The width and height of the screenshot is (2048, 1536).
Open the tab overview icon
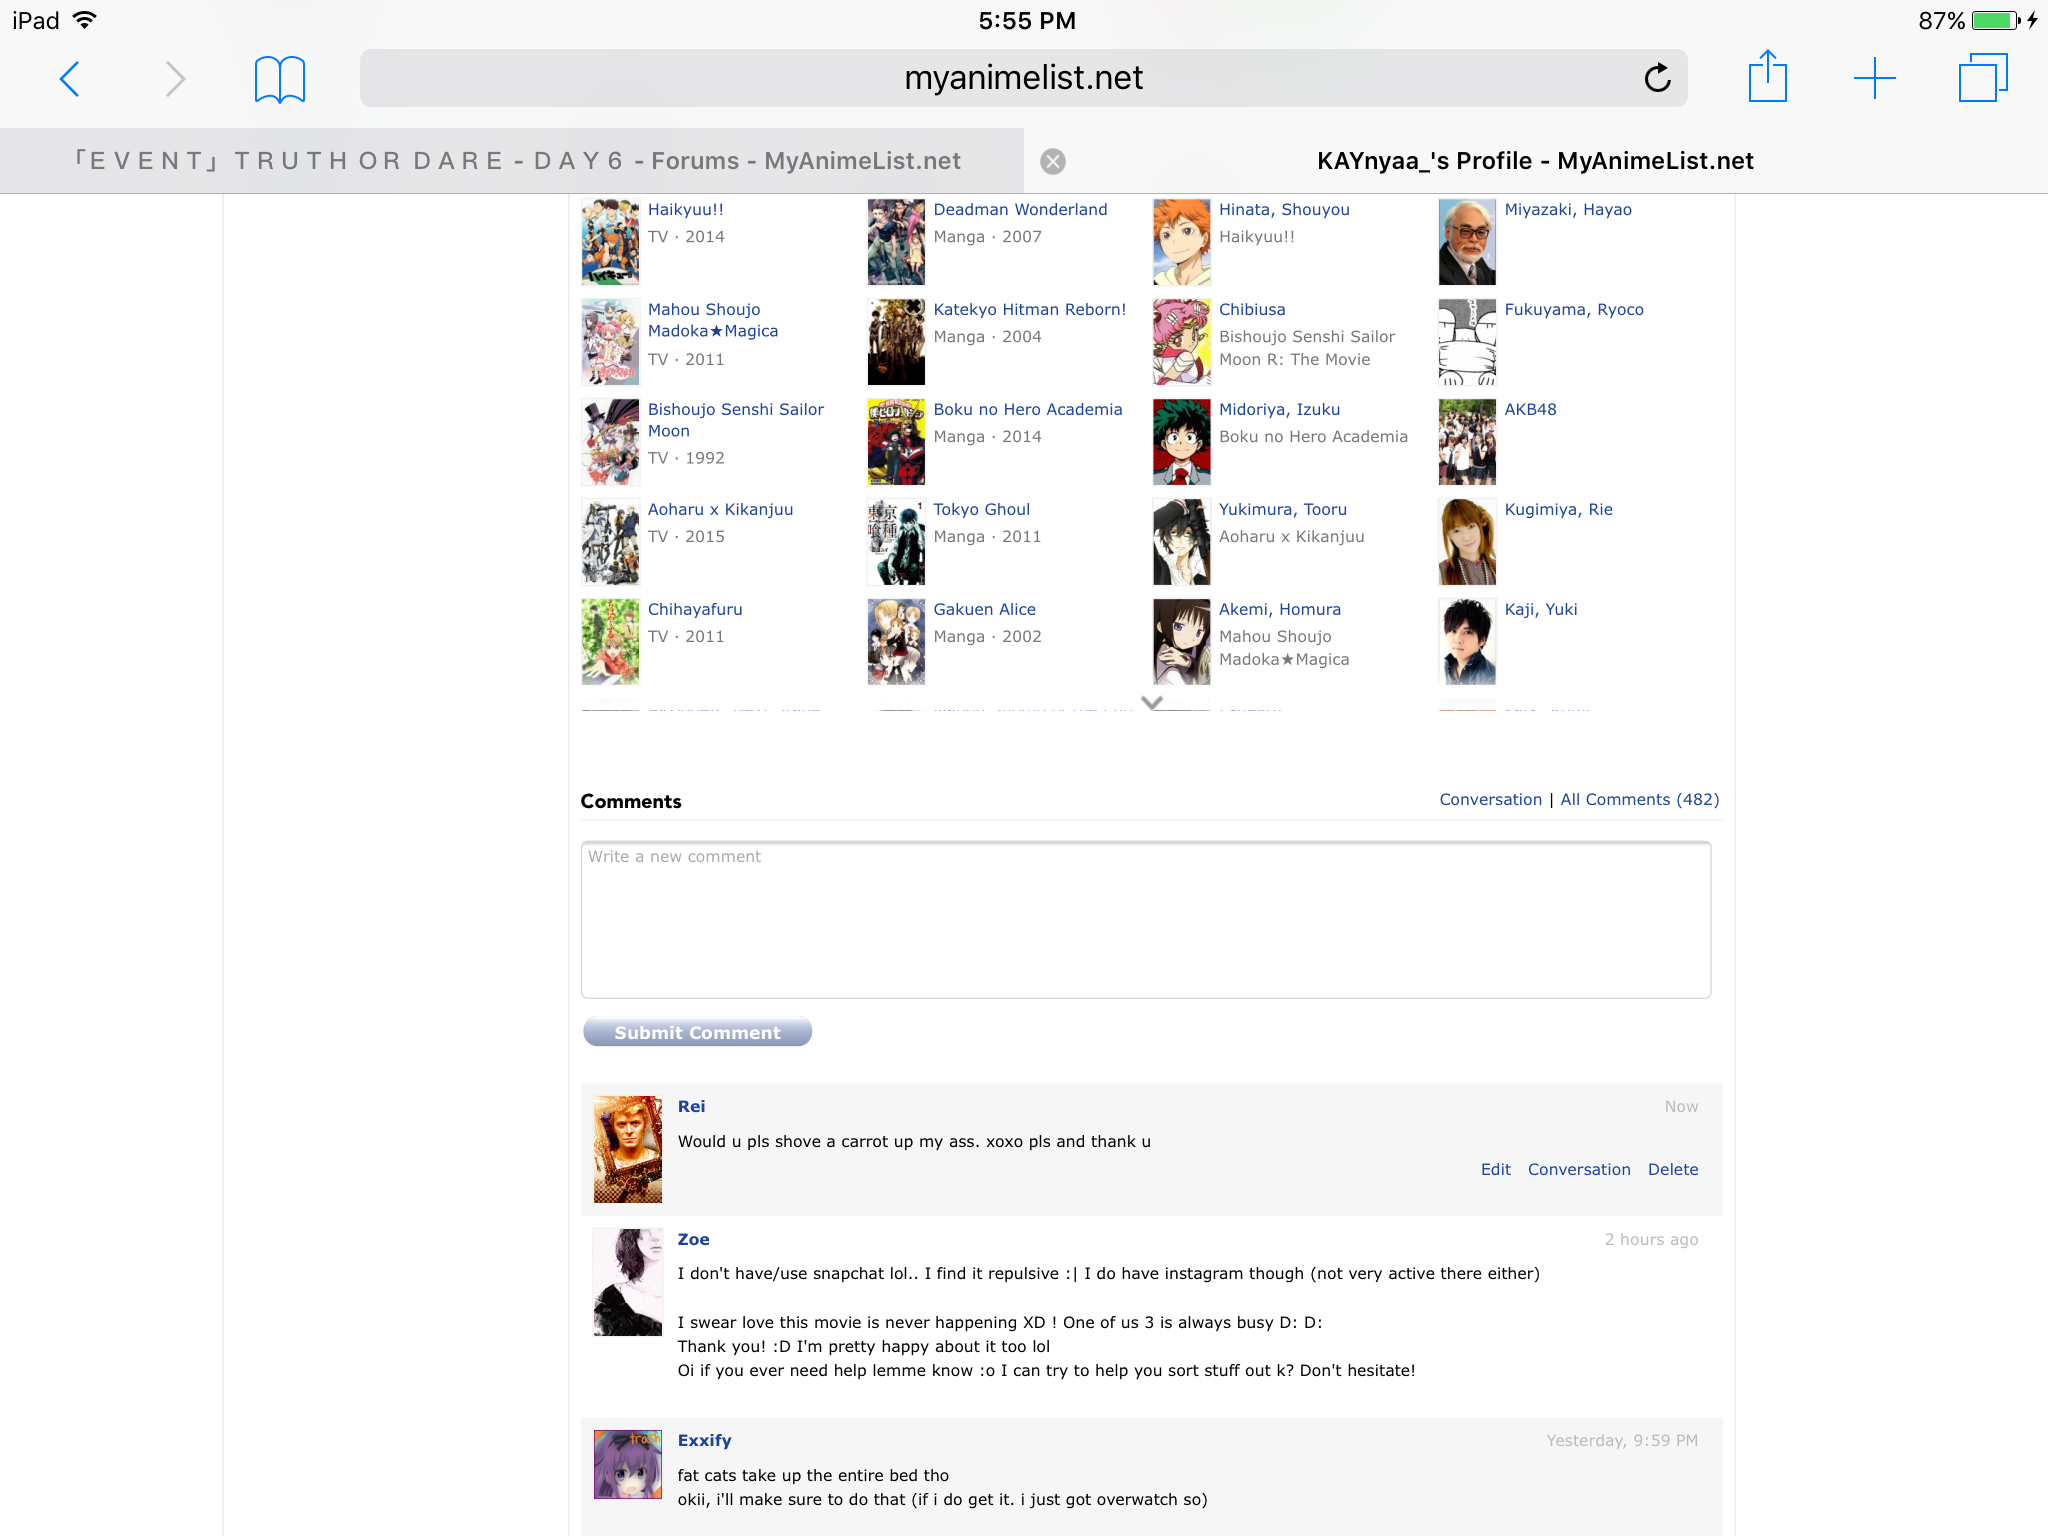(x=1981, y=78)
